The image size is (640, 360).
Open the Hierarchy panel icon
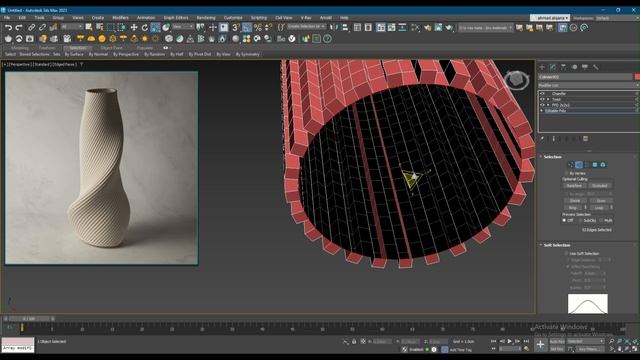point(563,67)
